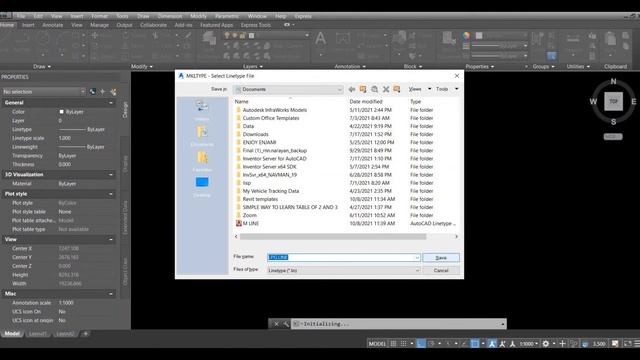
Task: Click Cancel button in dialog
Action: point(441,271)
